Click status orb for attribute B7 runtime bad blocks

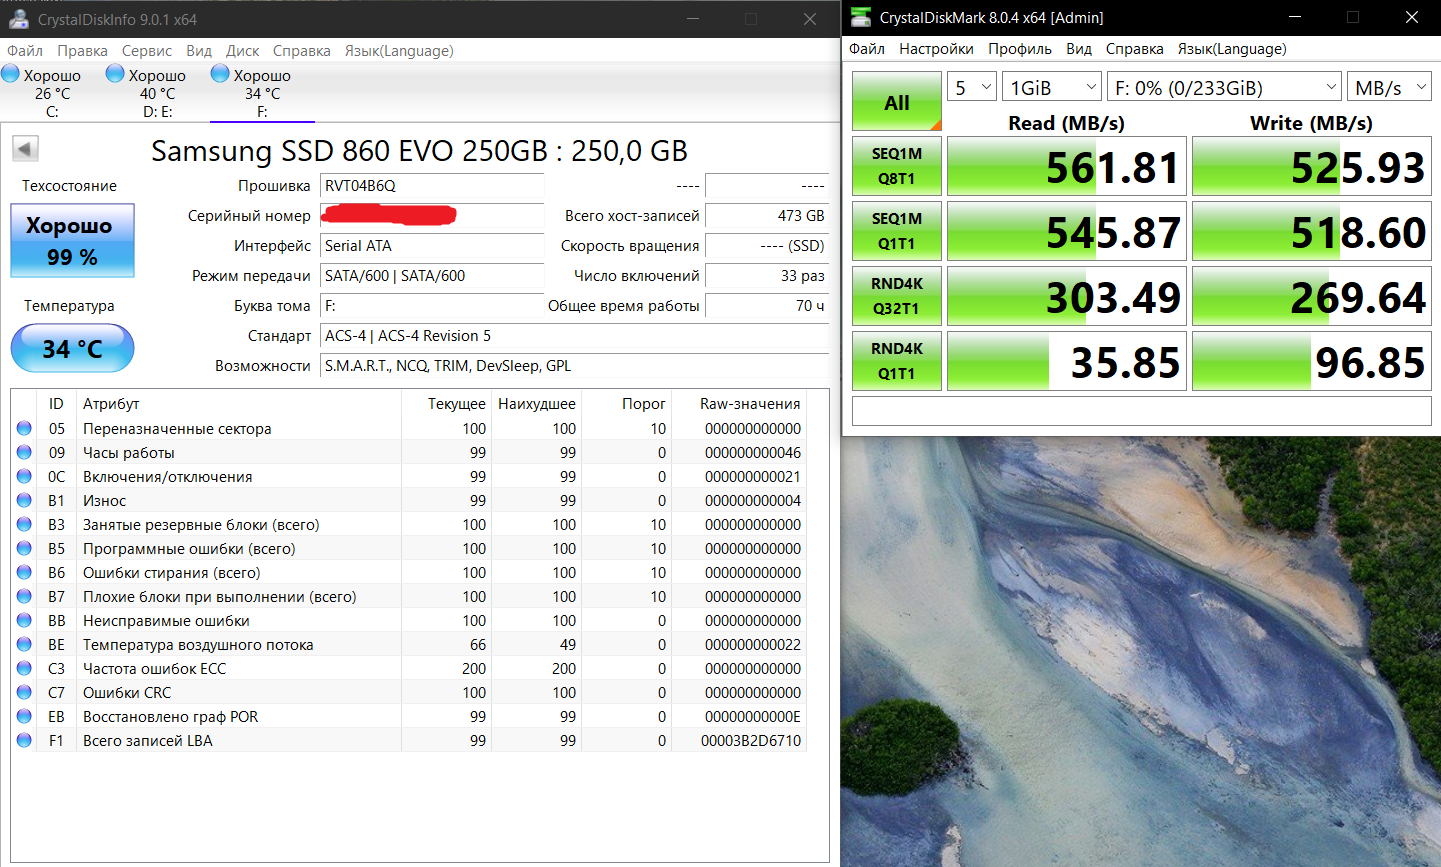(x=24, y=596)
